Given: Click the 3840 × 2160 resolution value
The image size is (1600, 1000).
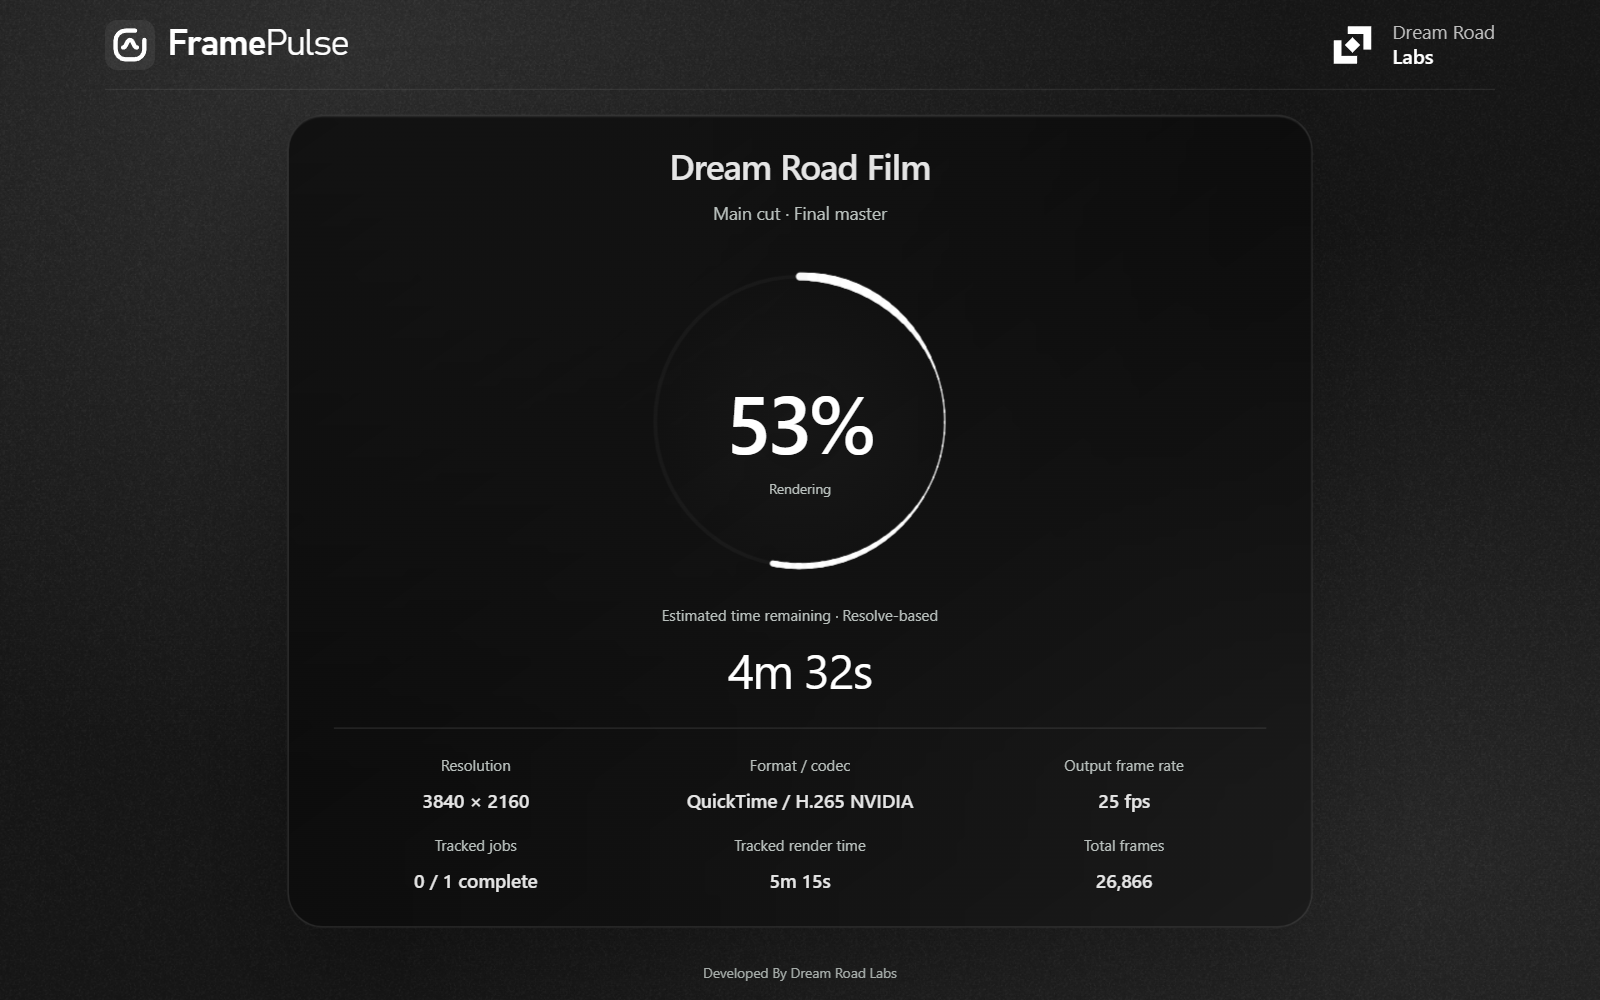Looking at the screenshot, I should pyautogui.click(x=476, y=802).
